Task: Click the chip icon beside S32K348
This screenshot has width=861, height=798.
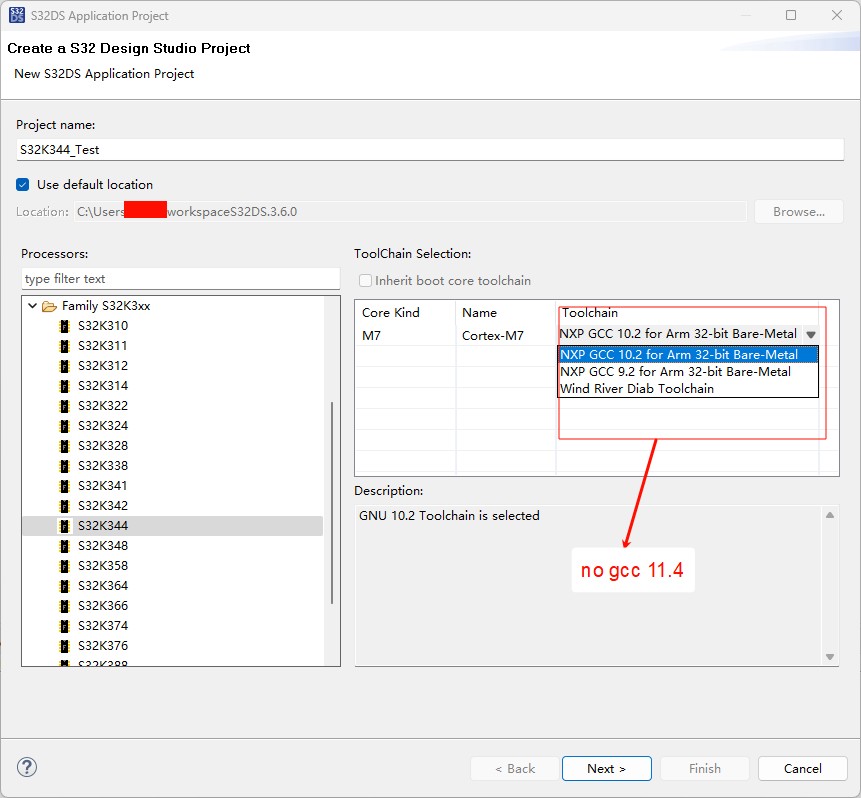Action: [65, 546]
